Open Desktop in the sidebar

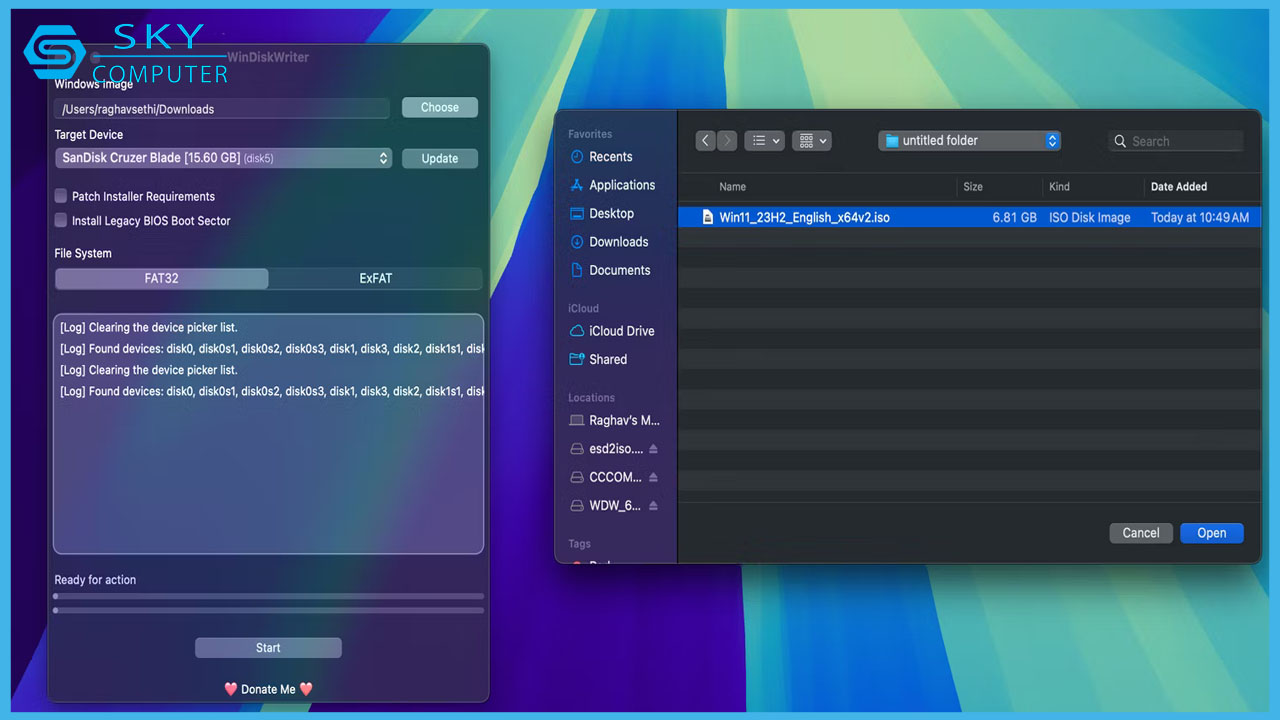pos(612,213)
